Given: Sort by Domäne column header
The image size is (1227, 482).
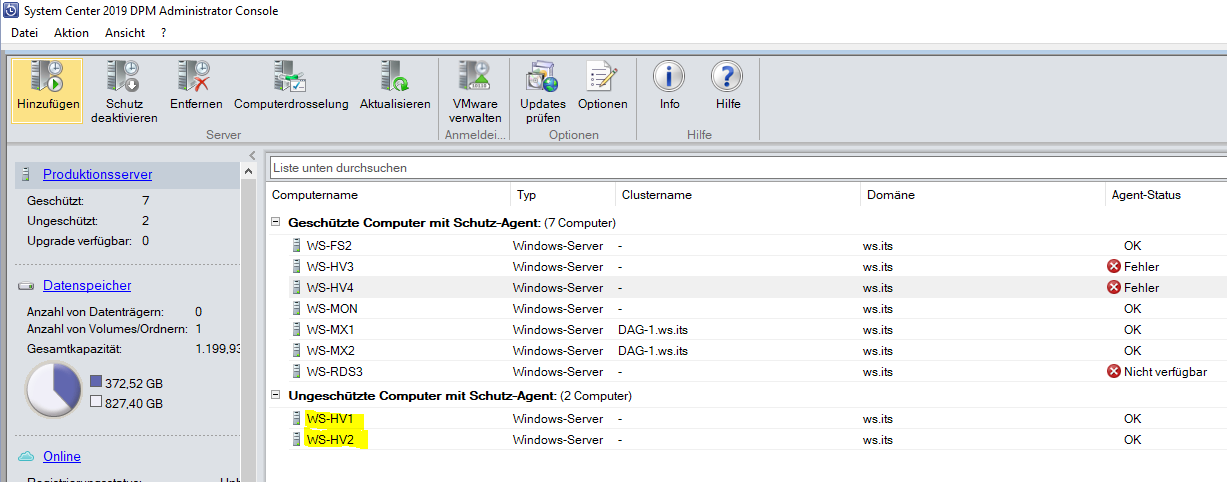Looking at the screenshot, I should coord(983,195).
